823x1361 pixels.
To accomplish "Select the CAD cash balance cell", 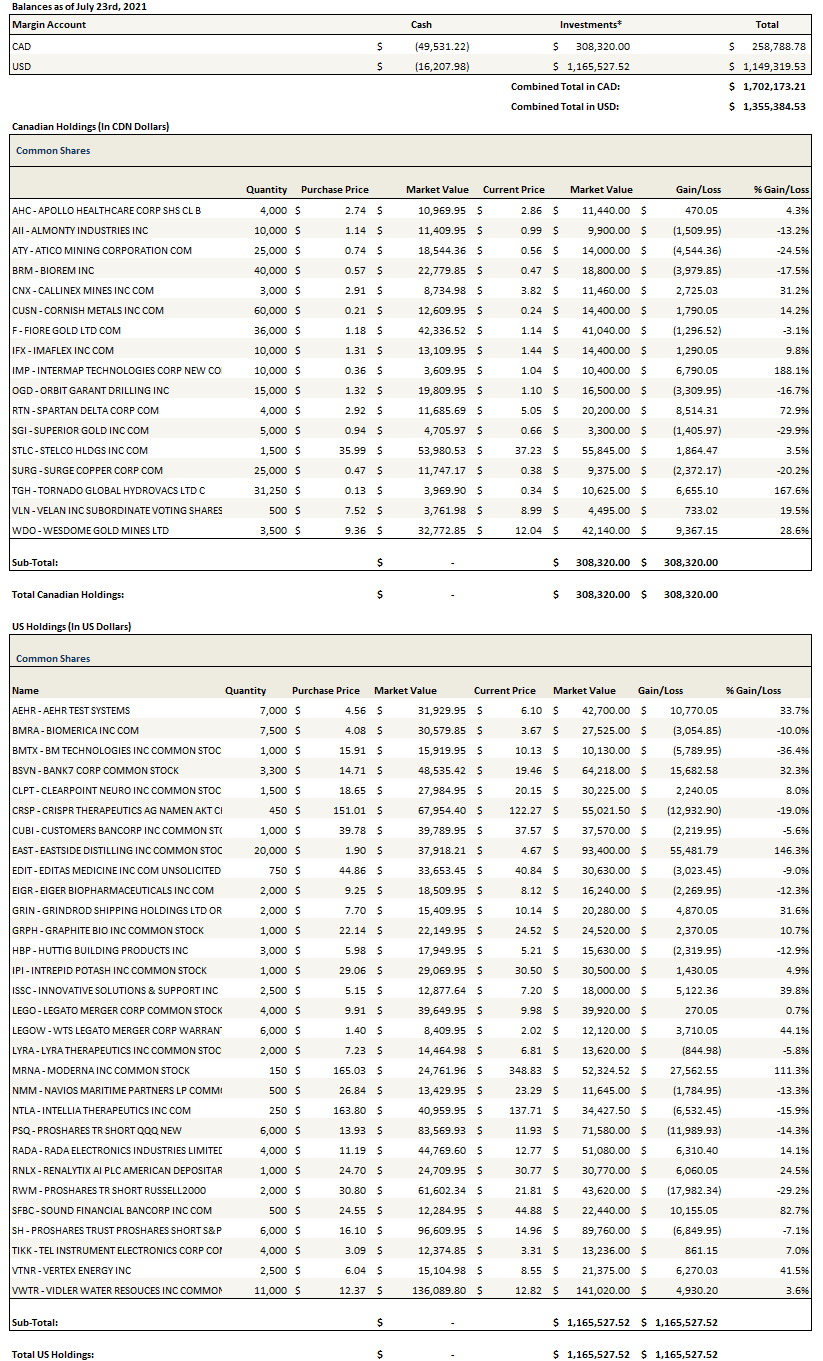I will [x=442, y=47].
